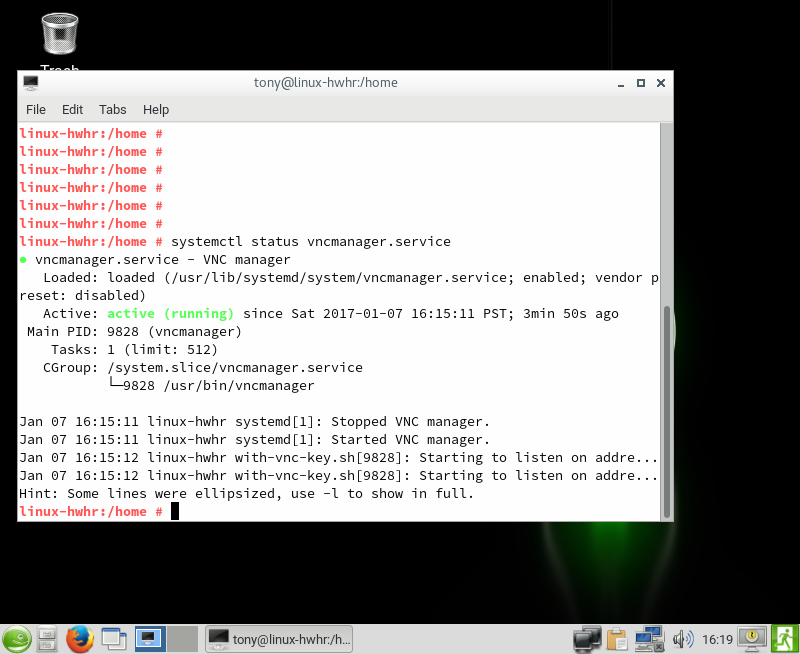Launch the file manager from panel

pyautogui.click(x=47, y=639)
